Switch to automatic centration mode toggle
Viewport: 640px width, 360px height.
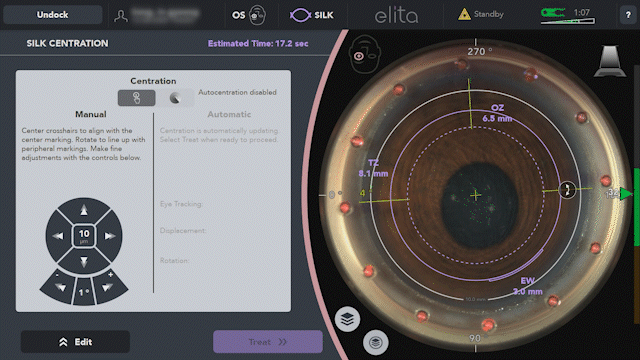176,98
